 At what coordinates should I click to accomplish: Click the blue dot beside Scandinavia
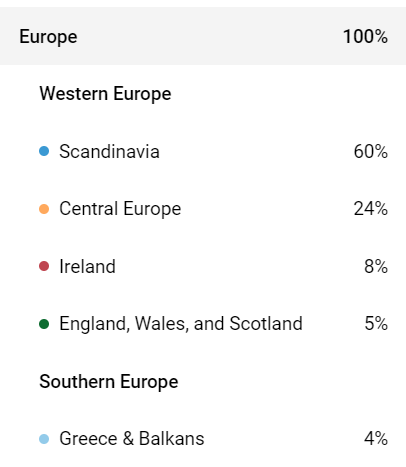pos(44,151)
